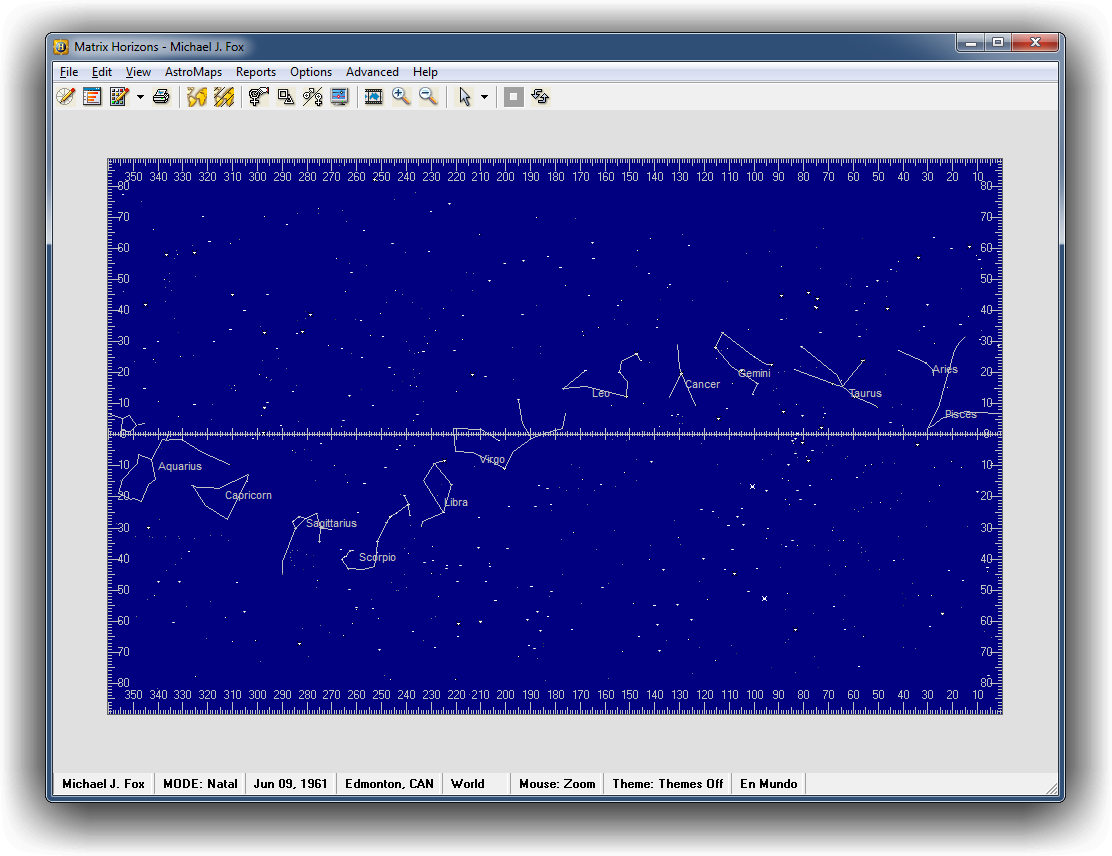Click the Jun 09, 1961 date item
The width and height of the screenshot is (1112, 856).
(x=290, y=783)
